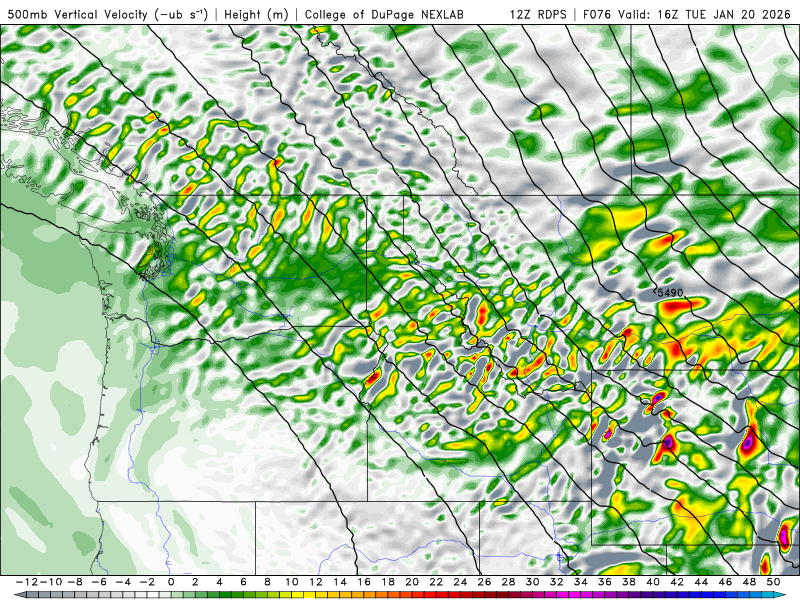
Task: Click the '26' color scale label
Action: tap(484, 582)
